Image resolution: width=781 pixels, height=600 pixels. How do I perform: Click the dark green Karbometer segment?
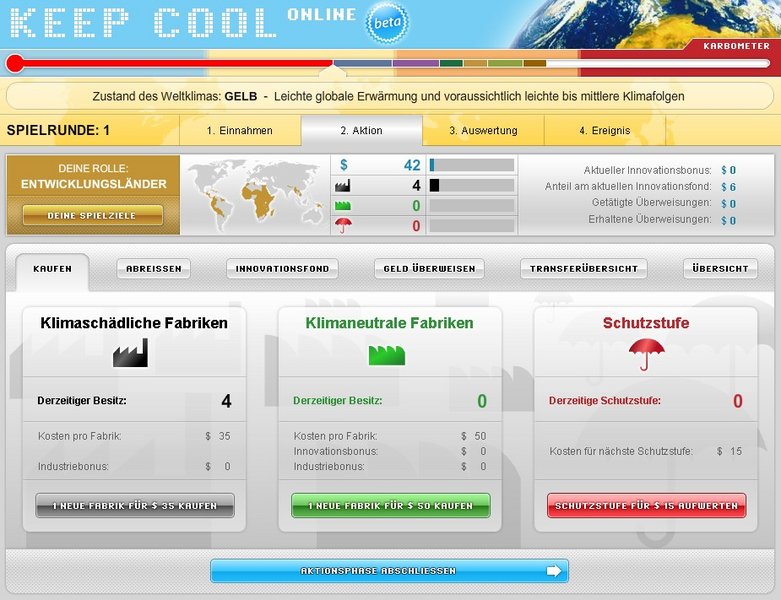coord(452,63)
